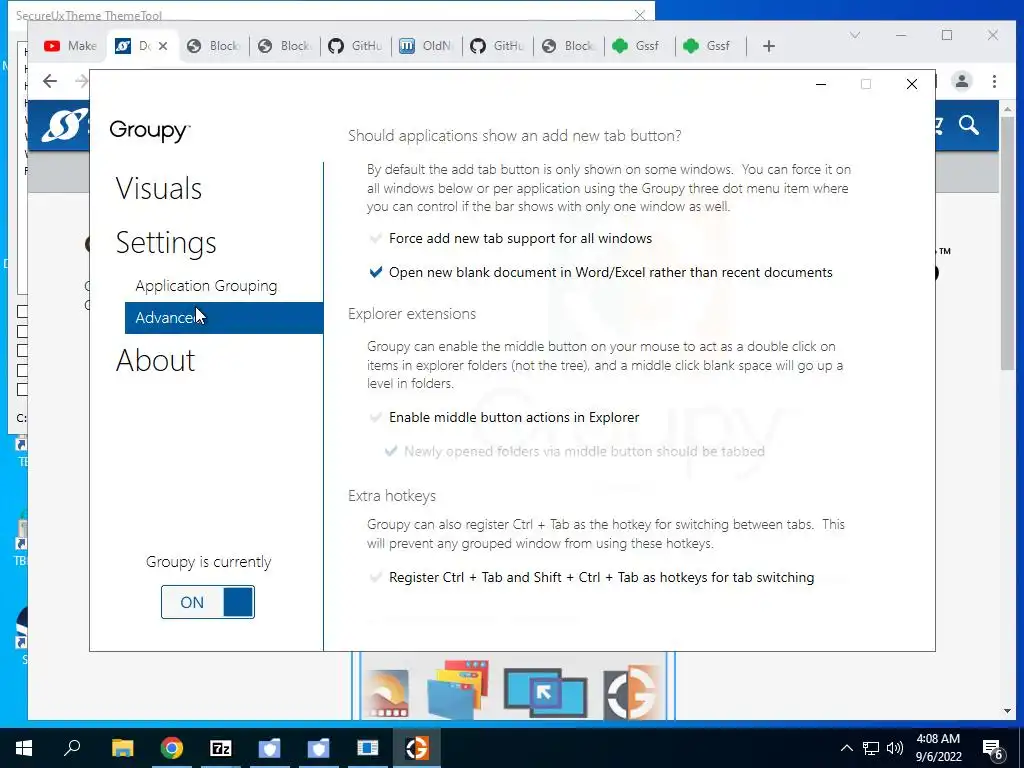Click the colorful windows product icon on webpage

(458, 691)
